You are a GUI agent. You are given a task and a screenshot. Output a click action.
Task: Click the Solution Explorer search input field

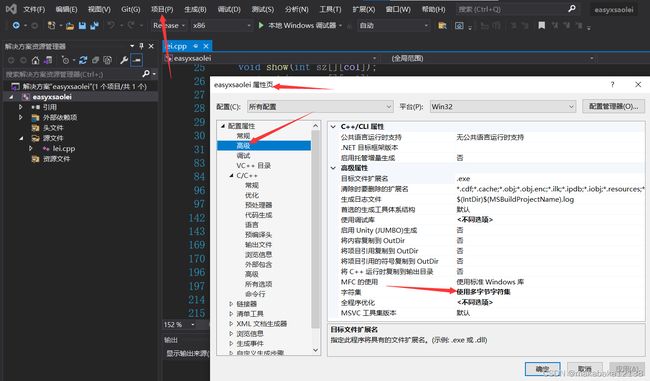[x=73, y=74]
